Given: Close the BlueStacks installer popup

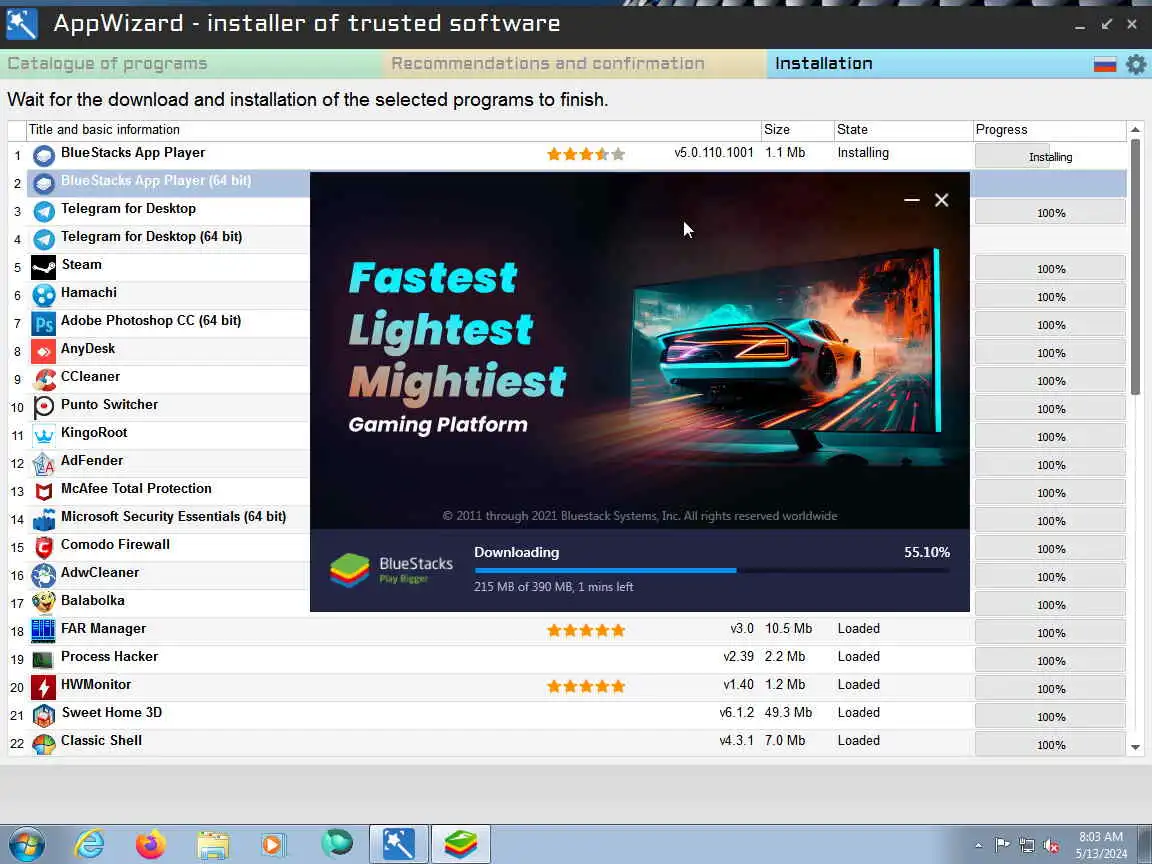Looking at the screenshot, I should coord(941,200).
